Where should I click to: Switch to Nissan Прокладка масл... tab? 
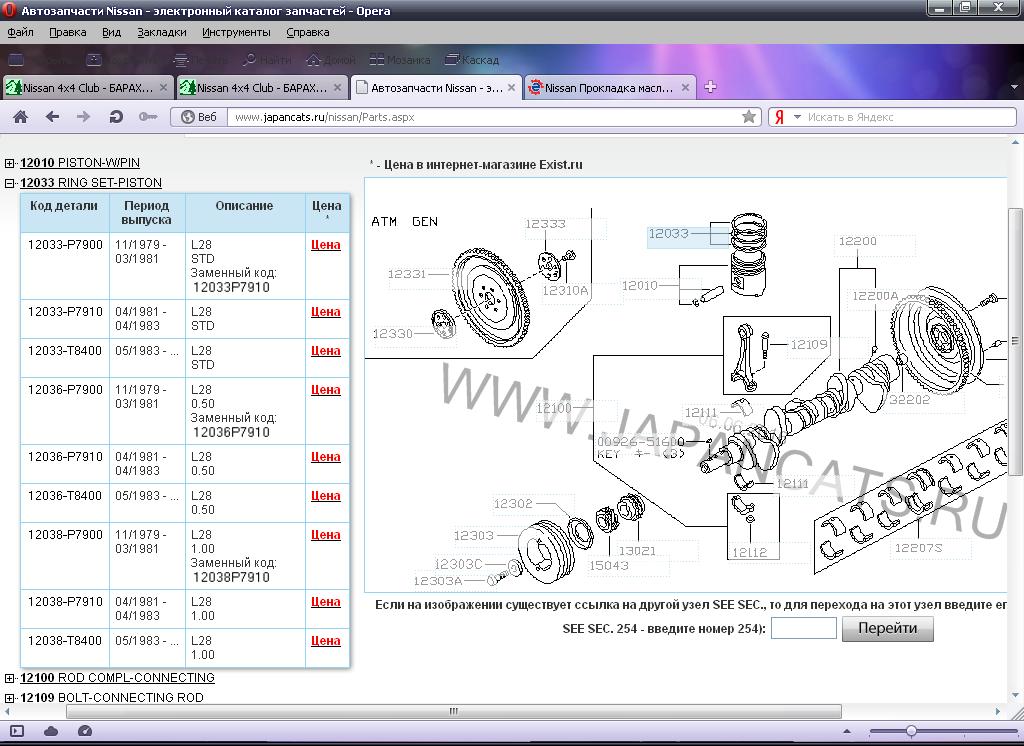click(609, 88)
